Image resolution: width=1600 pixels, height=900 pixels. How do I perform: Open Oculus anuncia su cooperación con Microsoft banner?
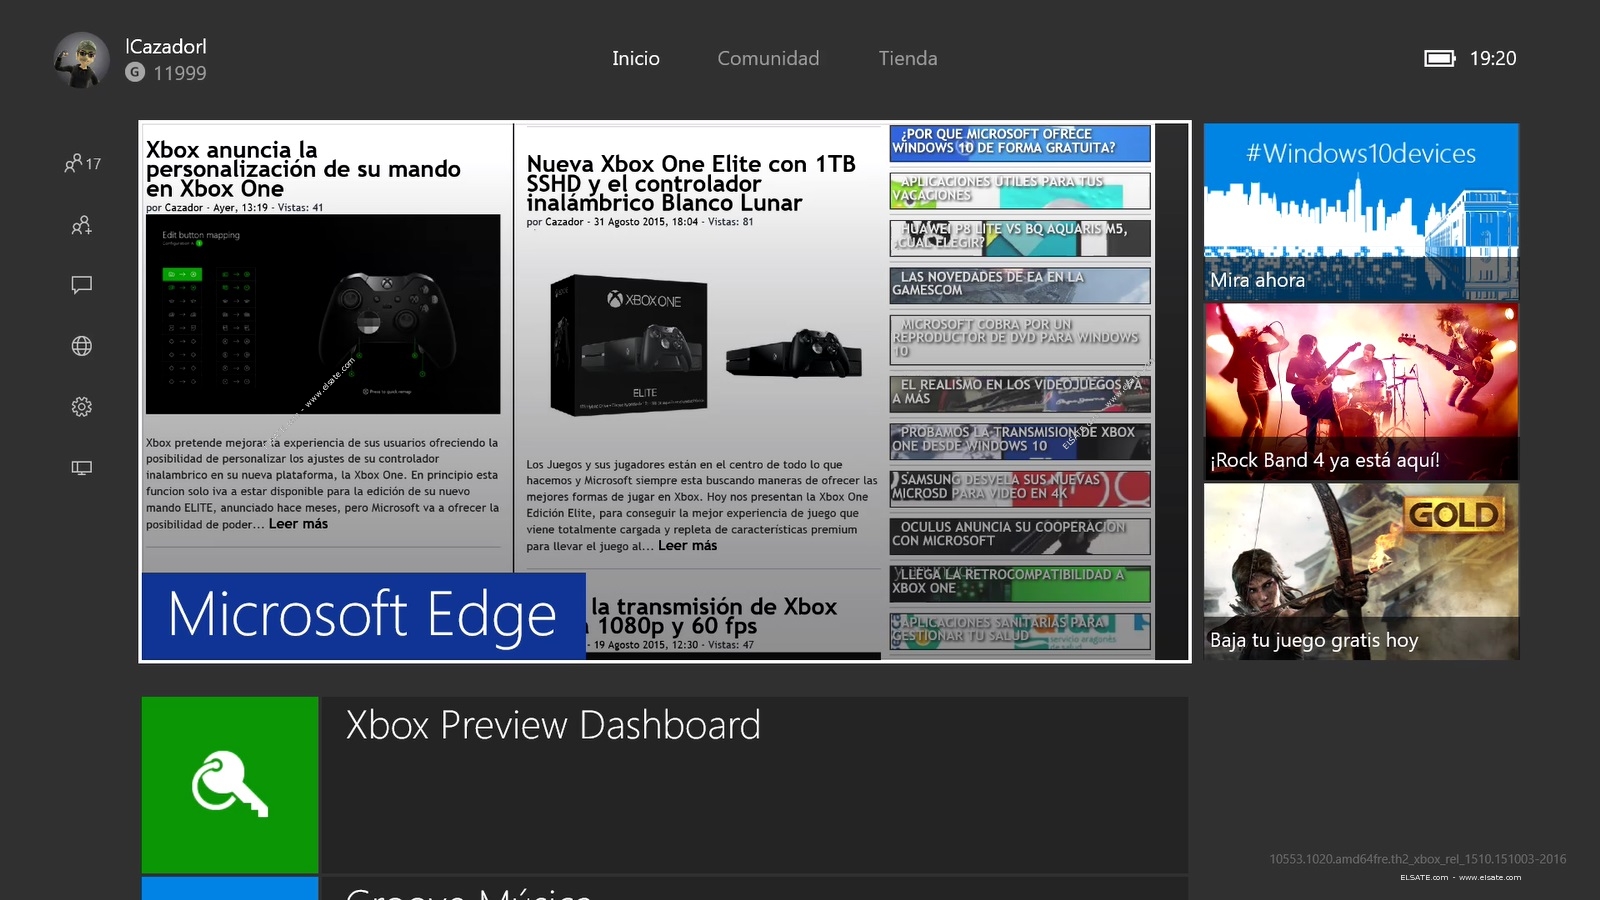click(1020, 536)
